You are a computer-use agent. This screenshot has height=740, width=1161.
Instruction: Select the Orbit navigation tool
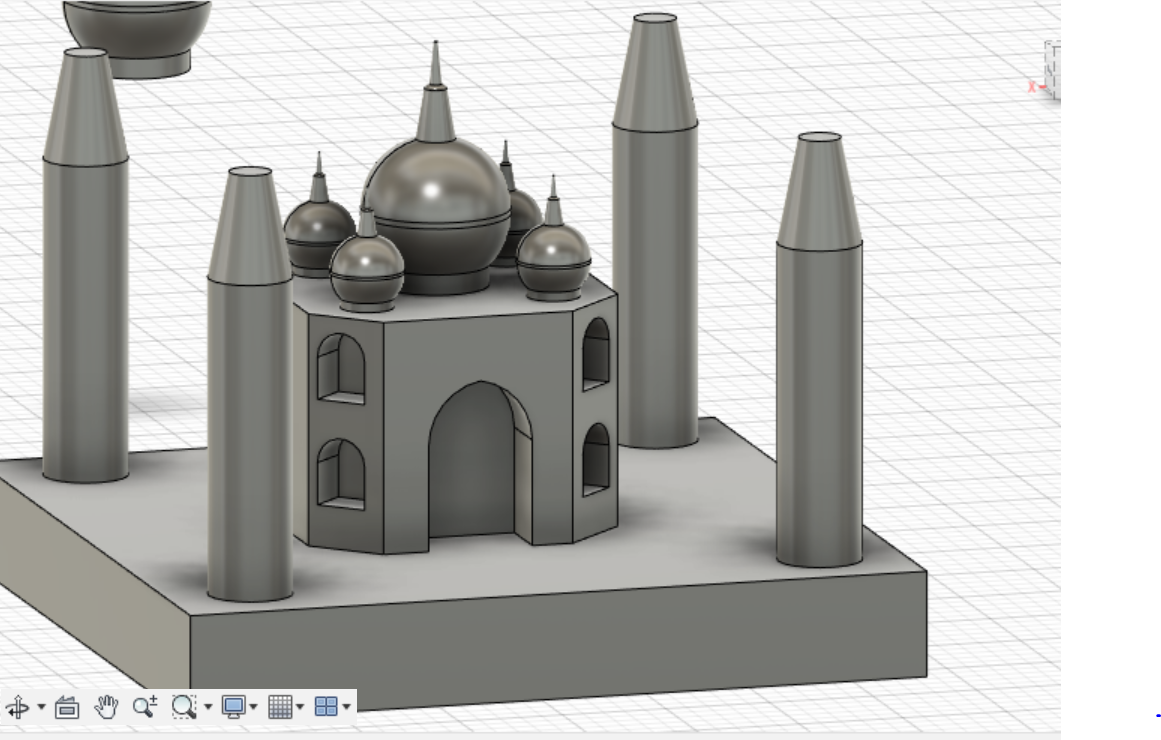click(18, 707)
